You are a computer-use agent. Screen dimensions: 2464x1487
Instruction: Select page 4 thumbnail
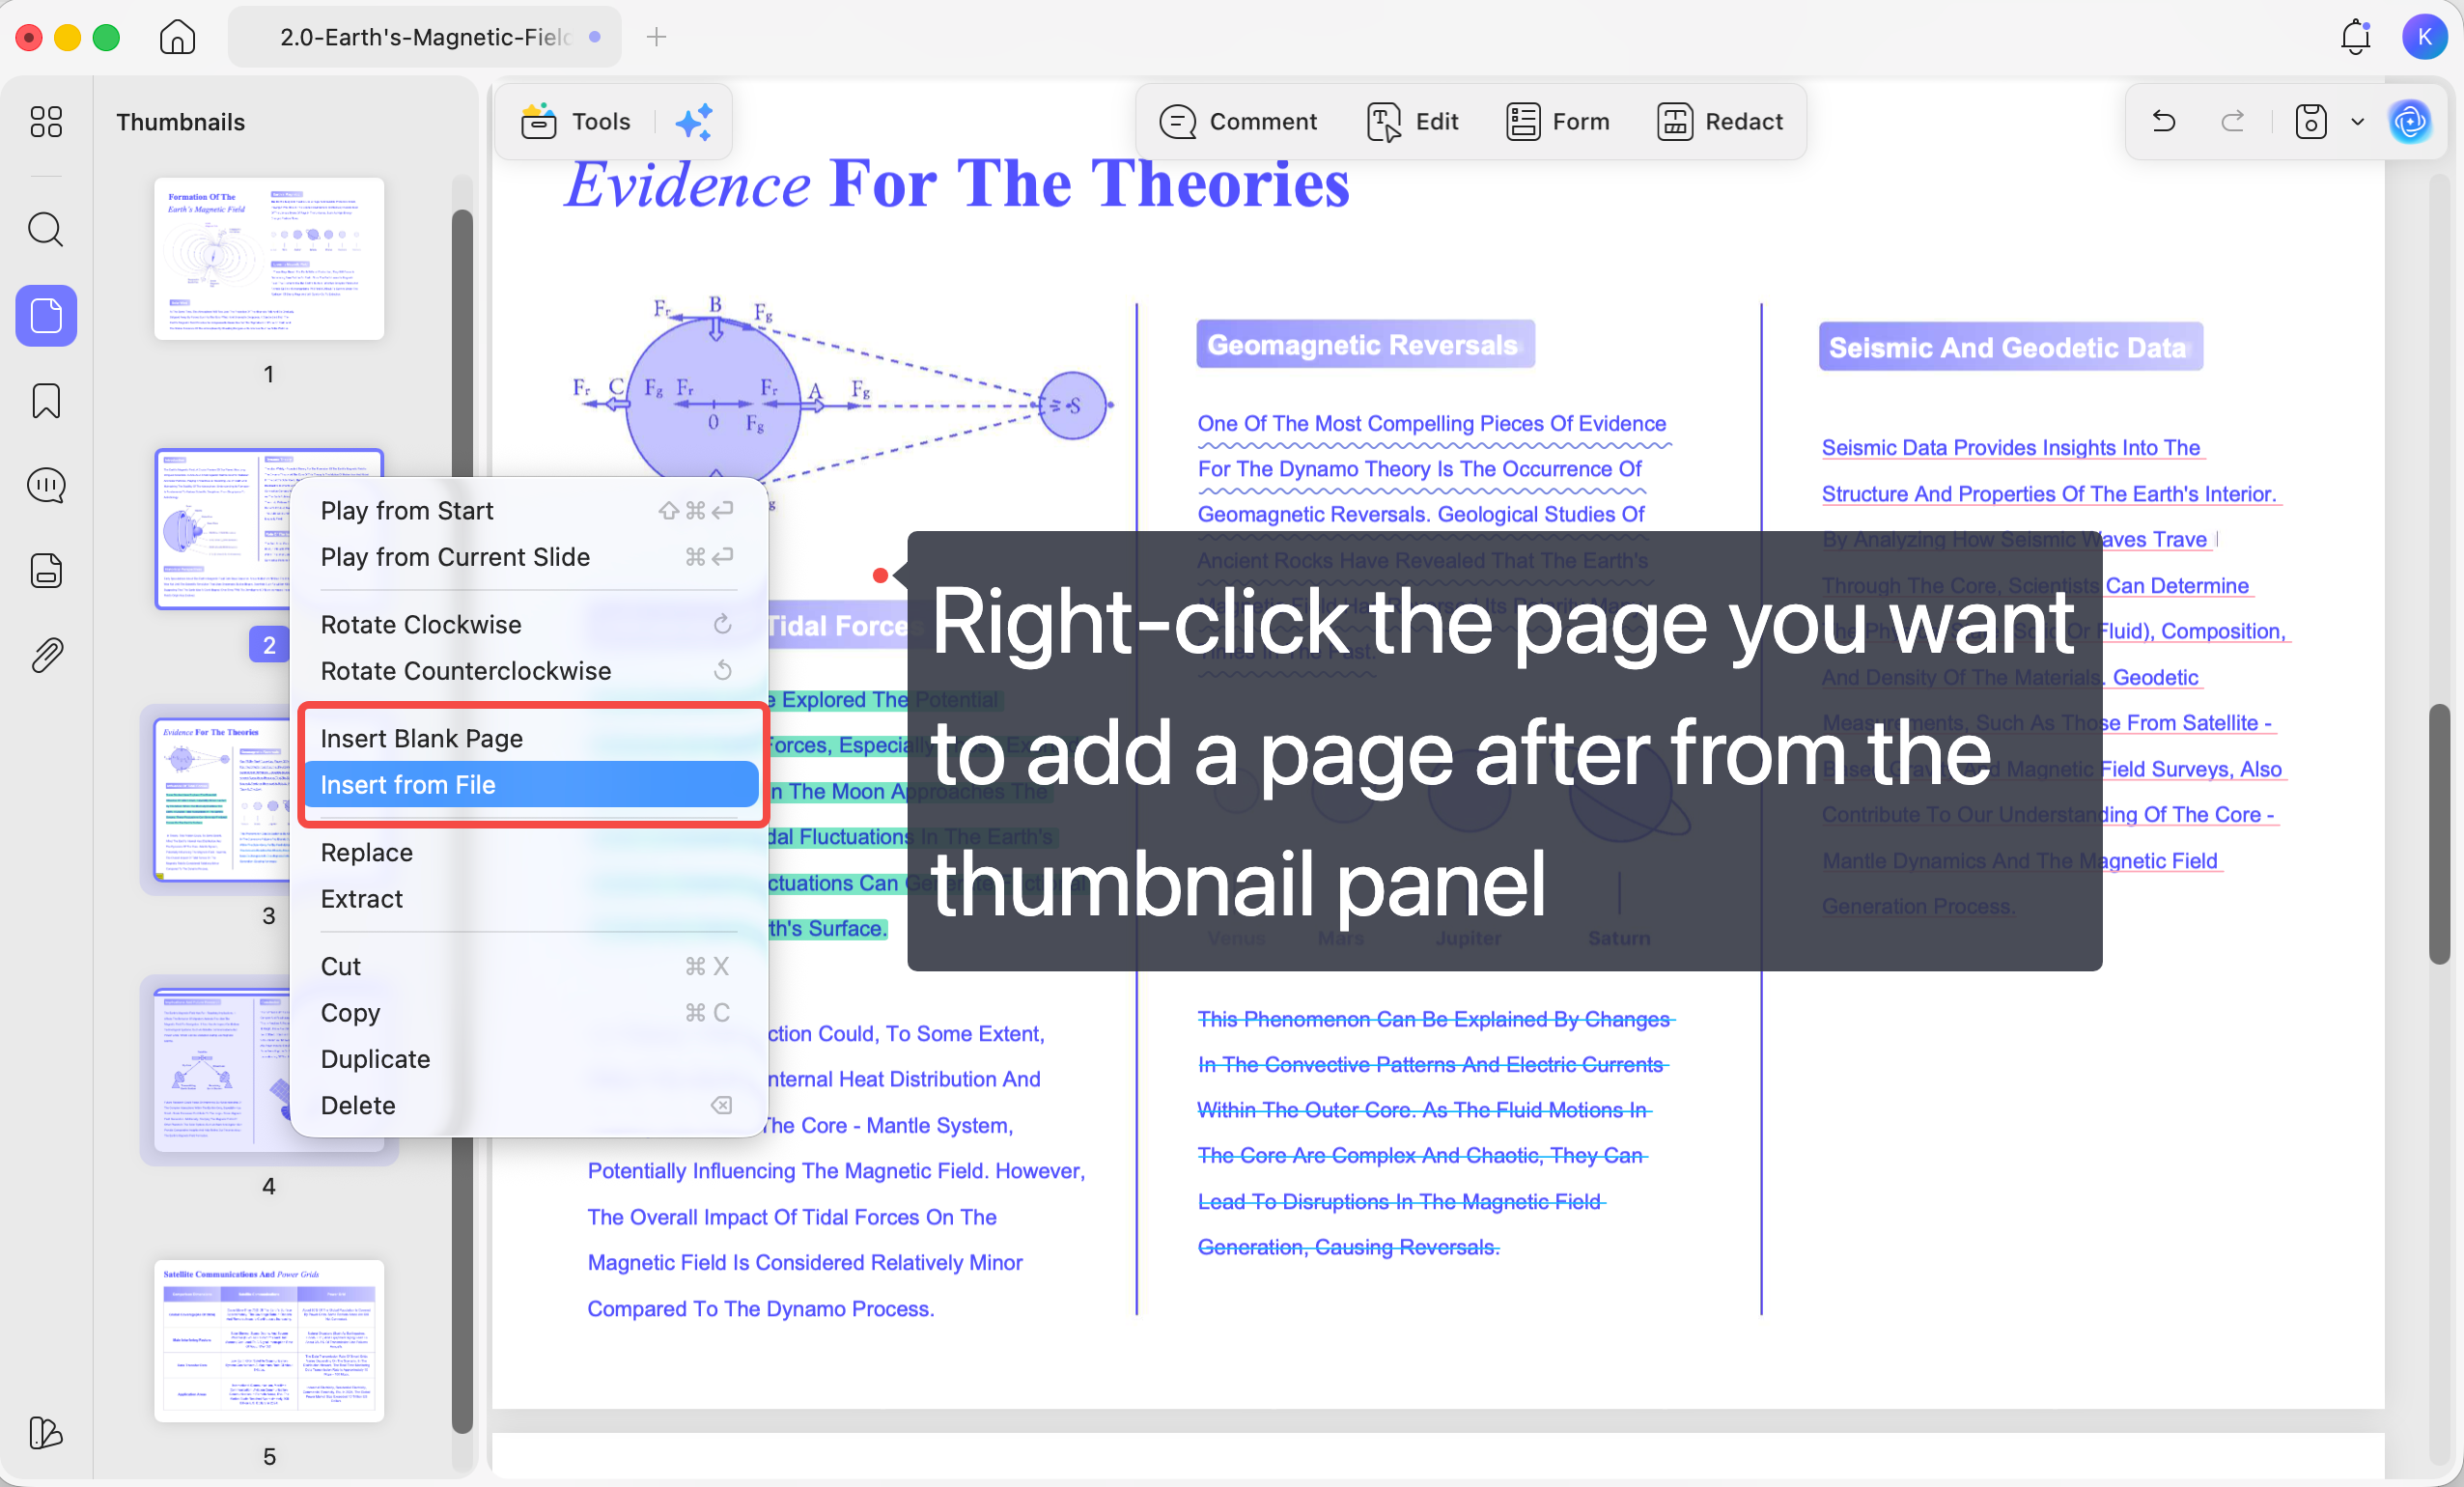(220, 1070)
